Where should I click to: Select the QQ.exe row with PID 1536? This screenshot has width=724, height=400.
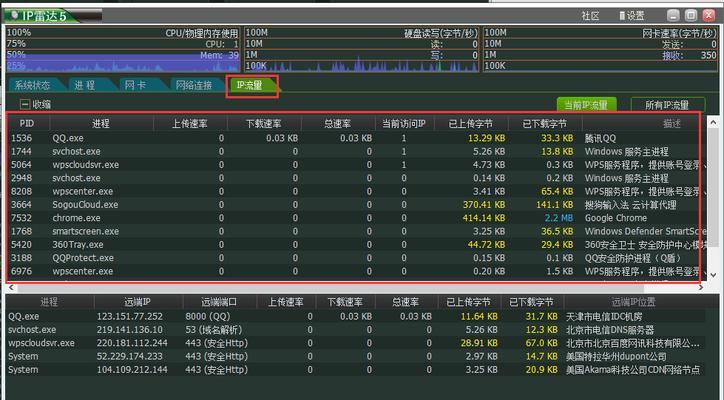[x=354, y=138]
